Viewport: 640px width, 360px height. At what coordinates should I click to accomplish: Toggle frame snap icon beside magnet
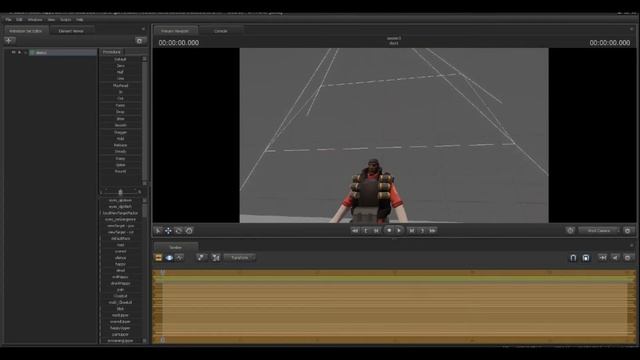tap(586, 258)
